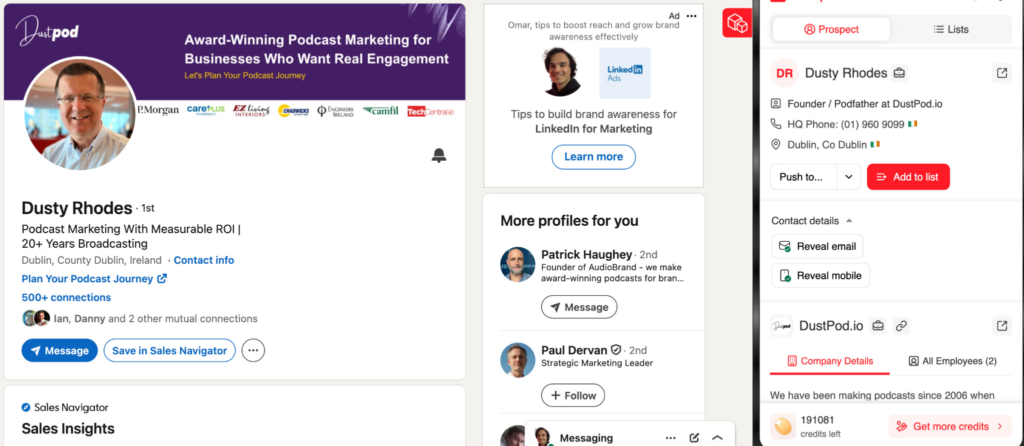Click the DustPod logo on banner
The width and height of the screenshot is (1024, 446).
point(47,31)
